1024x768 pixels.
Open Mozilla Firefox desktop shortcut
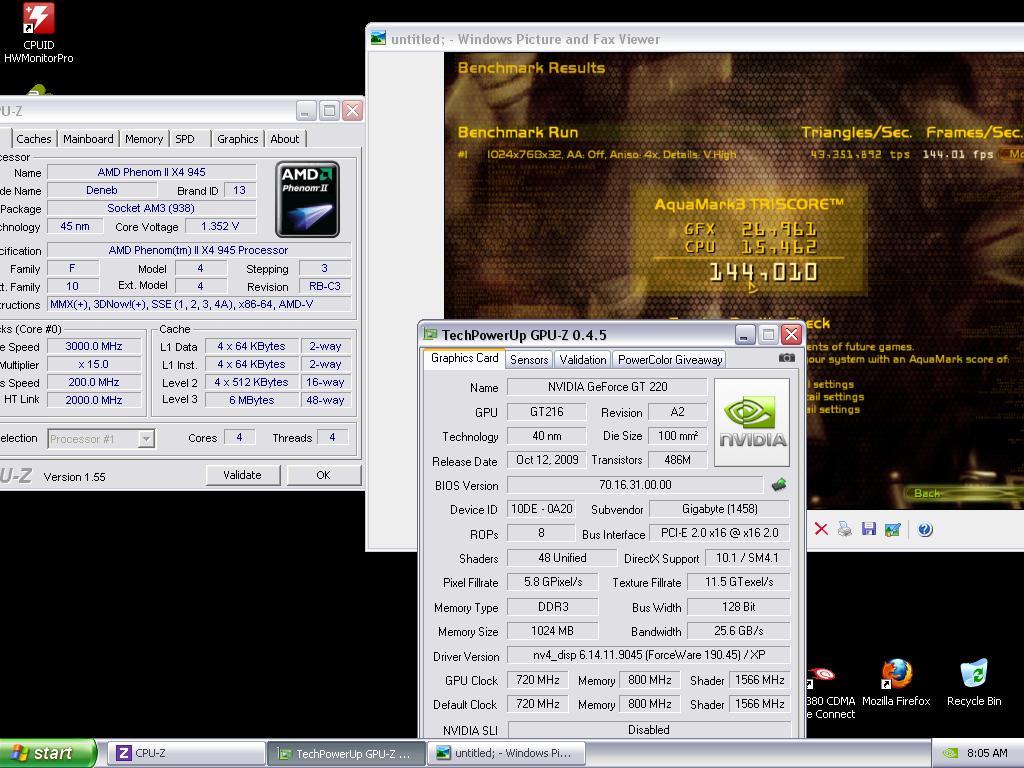896,683
